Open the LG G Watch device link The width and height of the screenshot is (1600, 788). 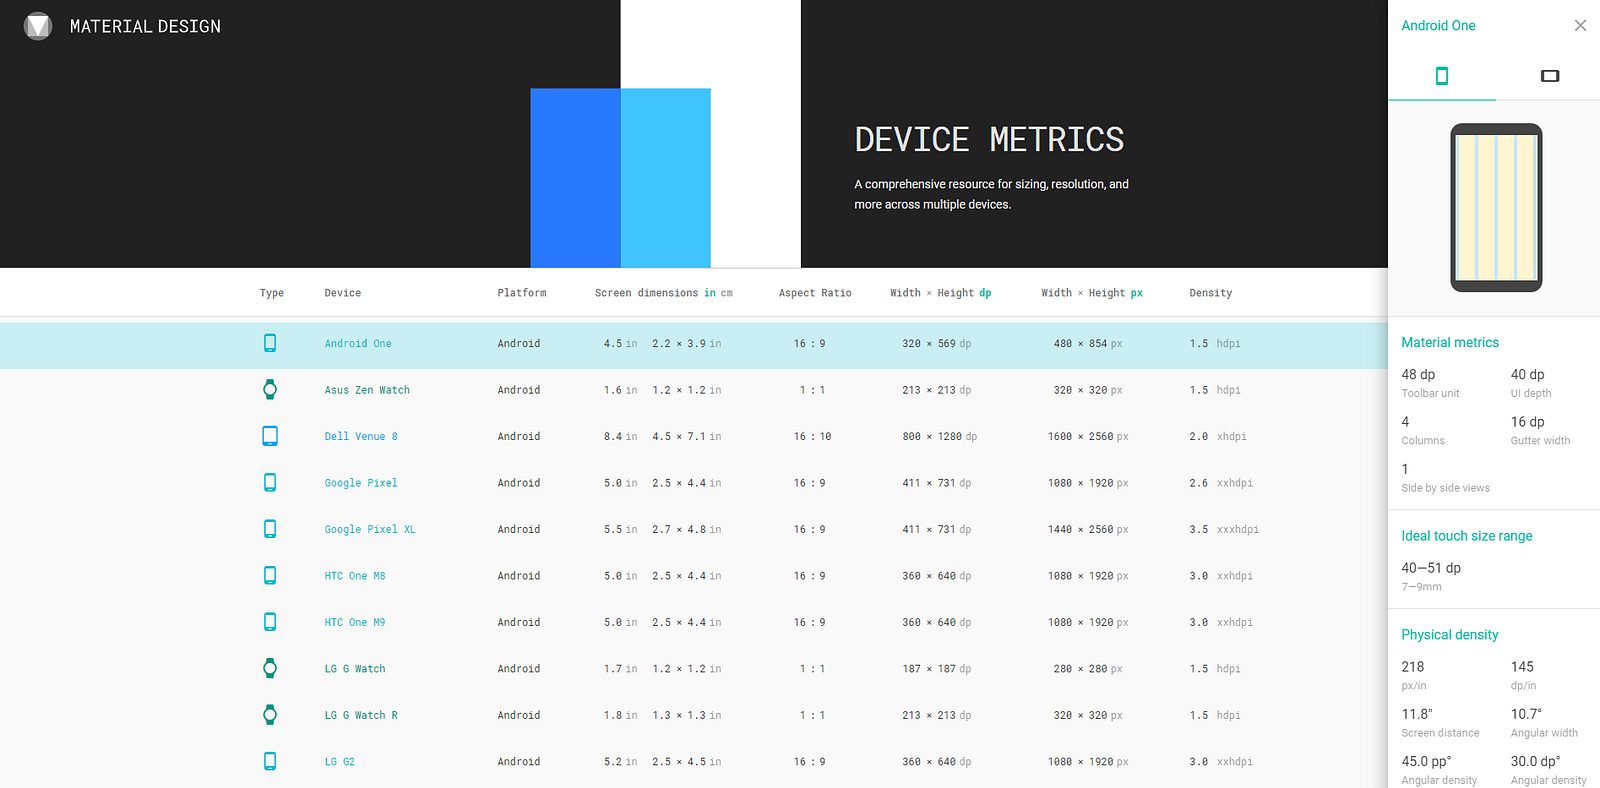coord(355,669)
